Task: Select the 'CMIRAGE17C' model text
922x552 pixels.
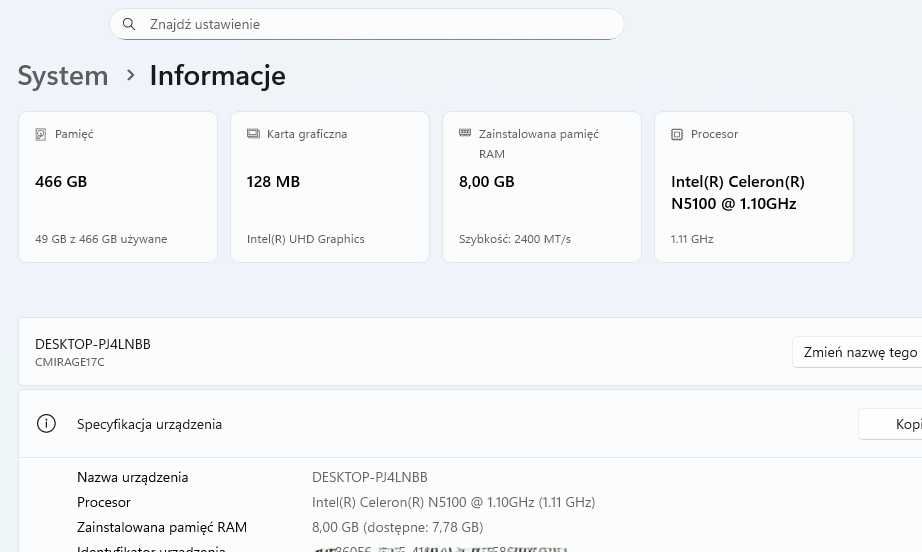Action: (x=70, y=362)
